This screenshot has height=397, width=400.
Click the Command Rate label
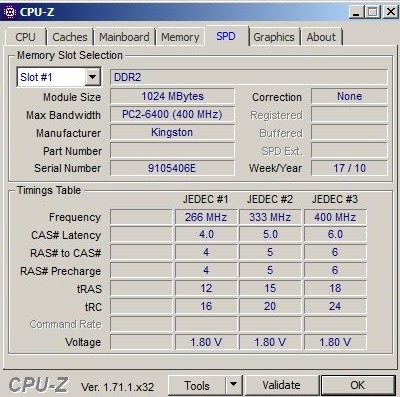tap(65, 324)
